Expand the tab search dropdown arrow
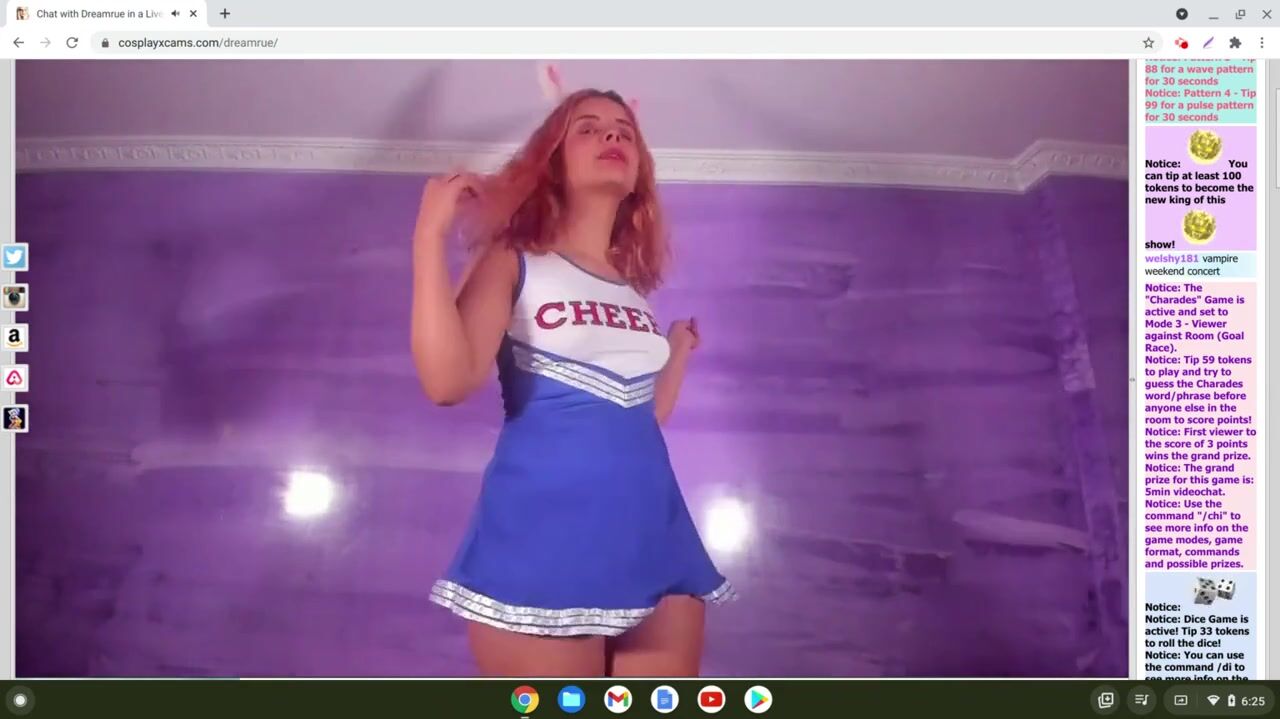 [x=1181, y=14]
